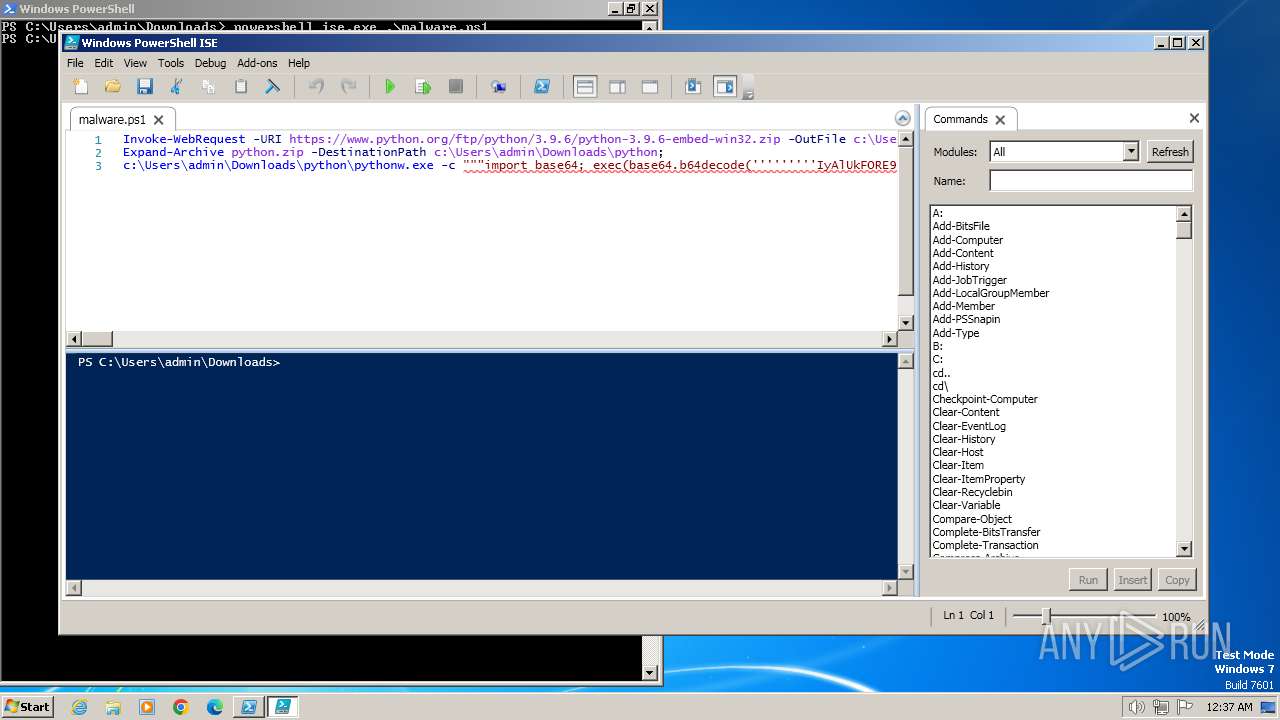Expand the Modules dropdown

coord(1131,152)
